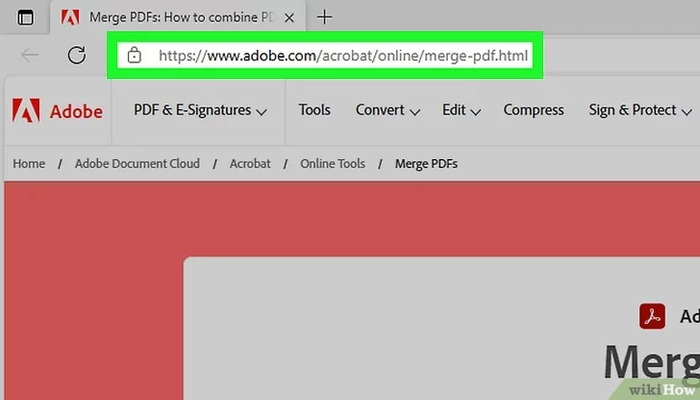Screen dimensions: 700x400
Task: Expand the Edit dropdown
Action: [x=462, y=110]
